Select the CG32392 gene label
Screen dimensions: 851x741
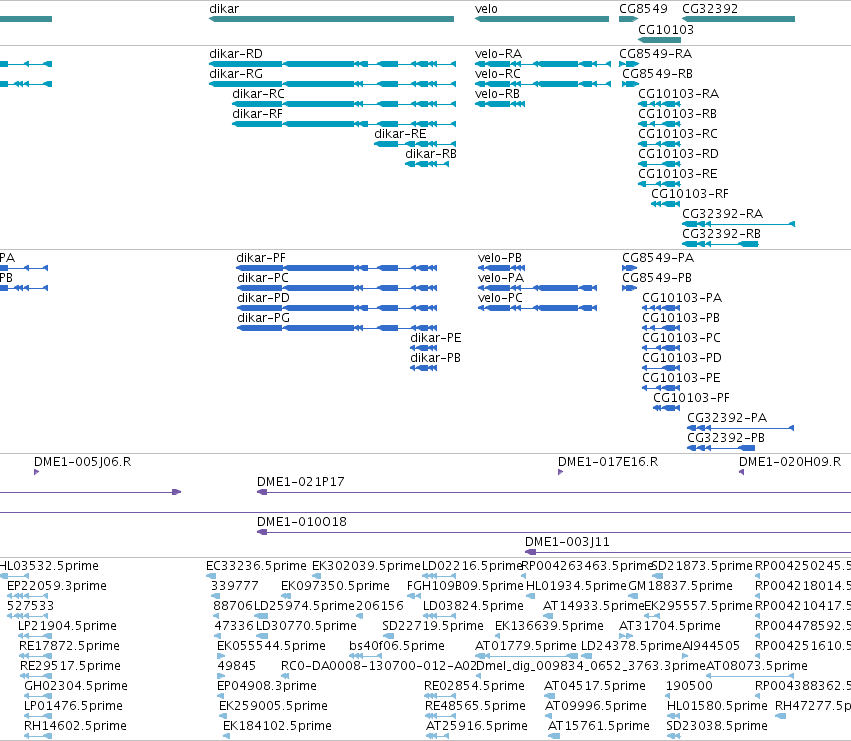tap(710, 9)
